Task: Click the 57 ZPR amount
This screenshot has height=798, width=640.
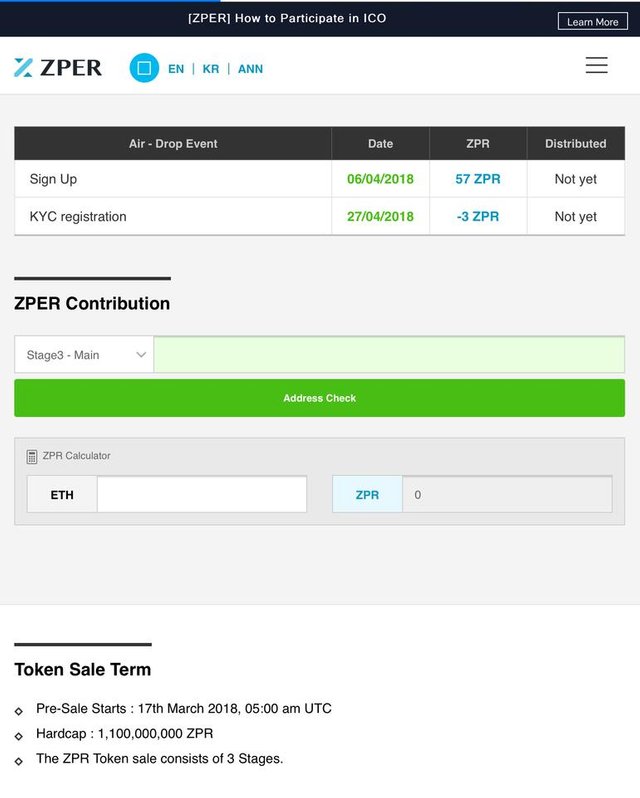Action: pos(478,179)
